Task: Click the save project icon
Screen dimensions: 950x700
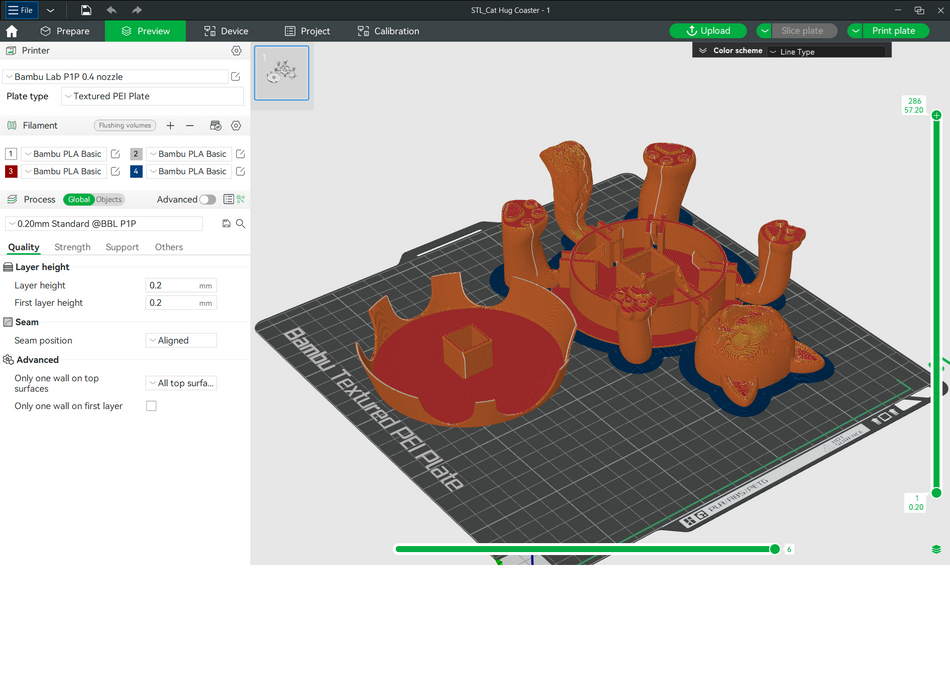Action: (x=86, y=10)
